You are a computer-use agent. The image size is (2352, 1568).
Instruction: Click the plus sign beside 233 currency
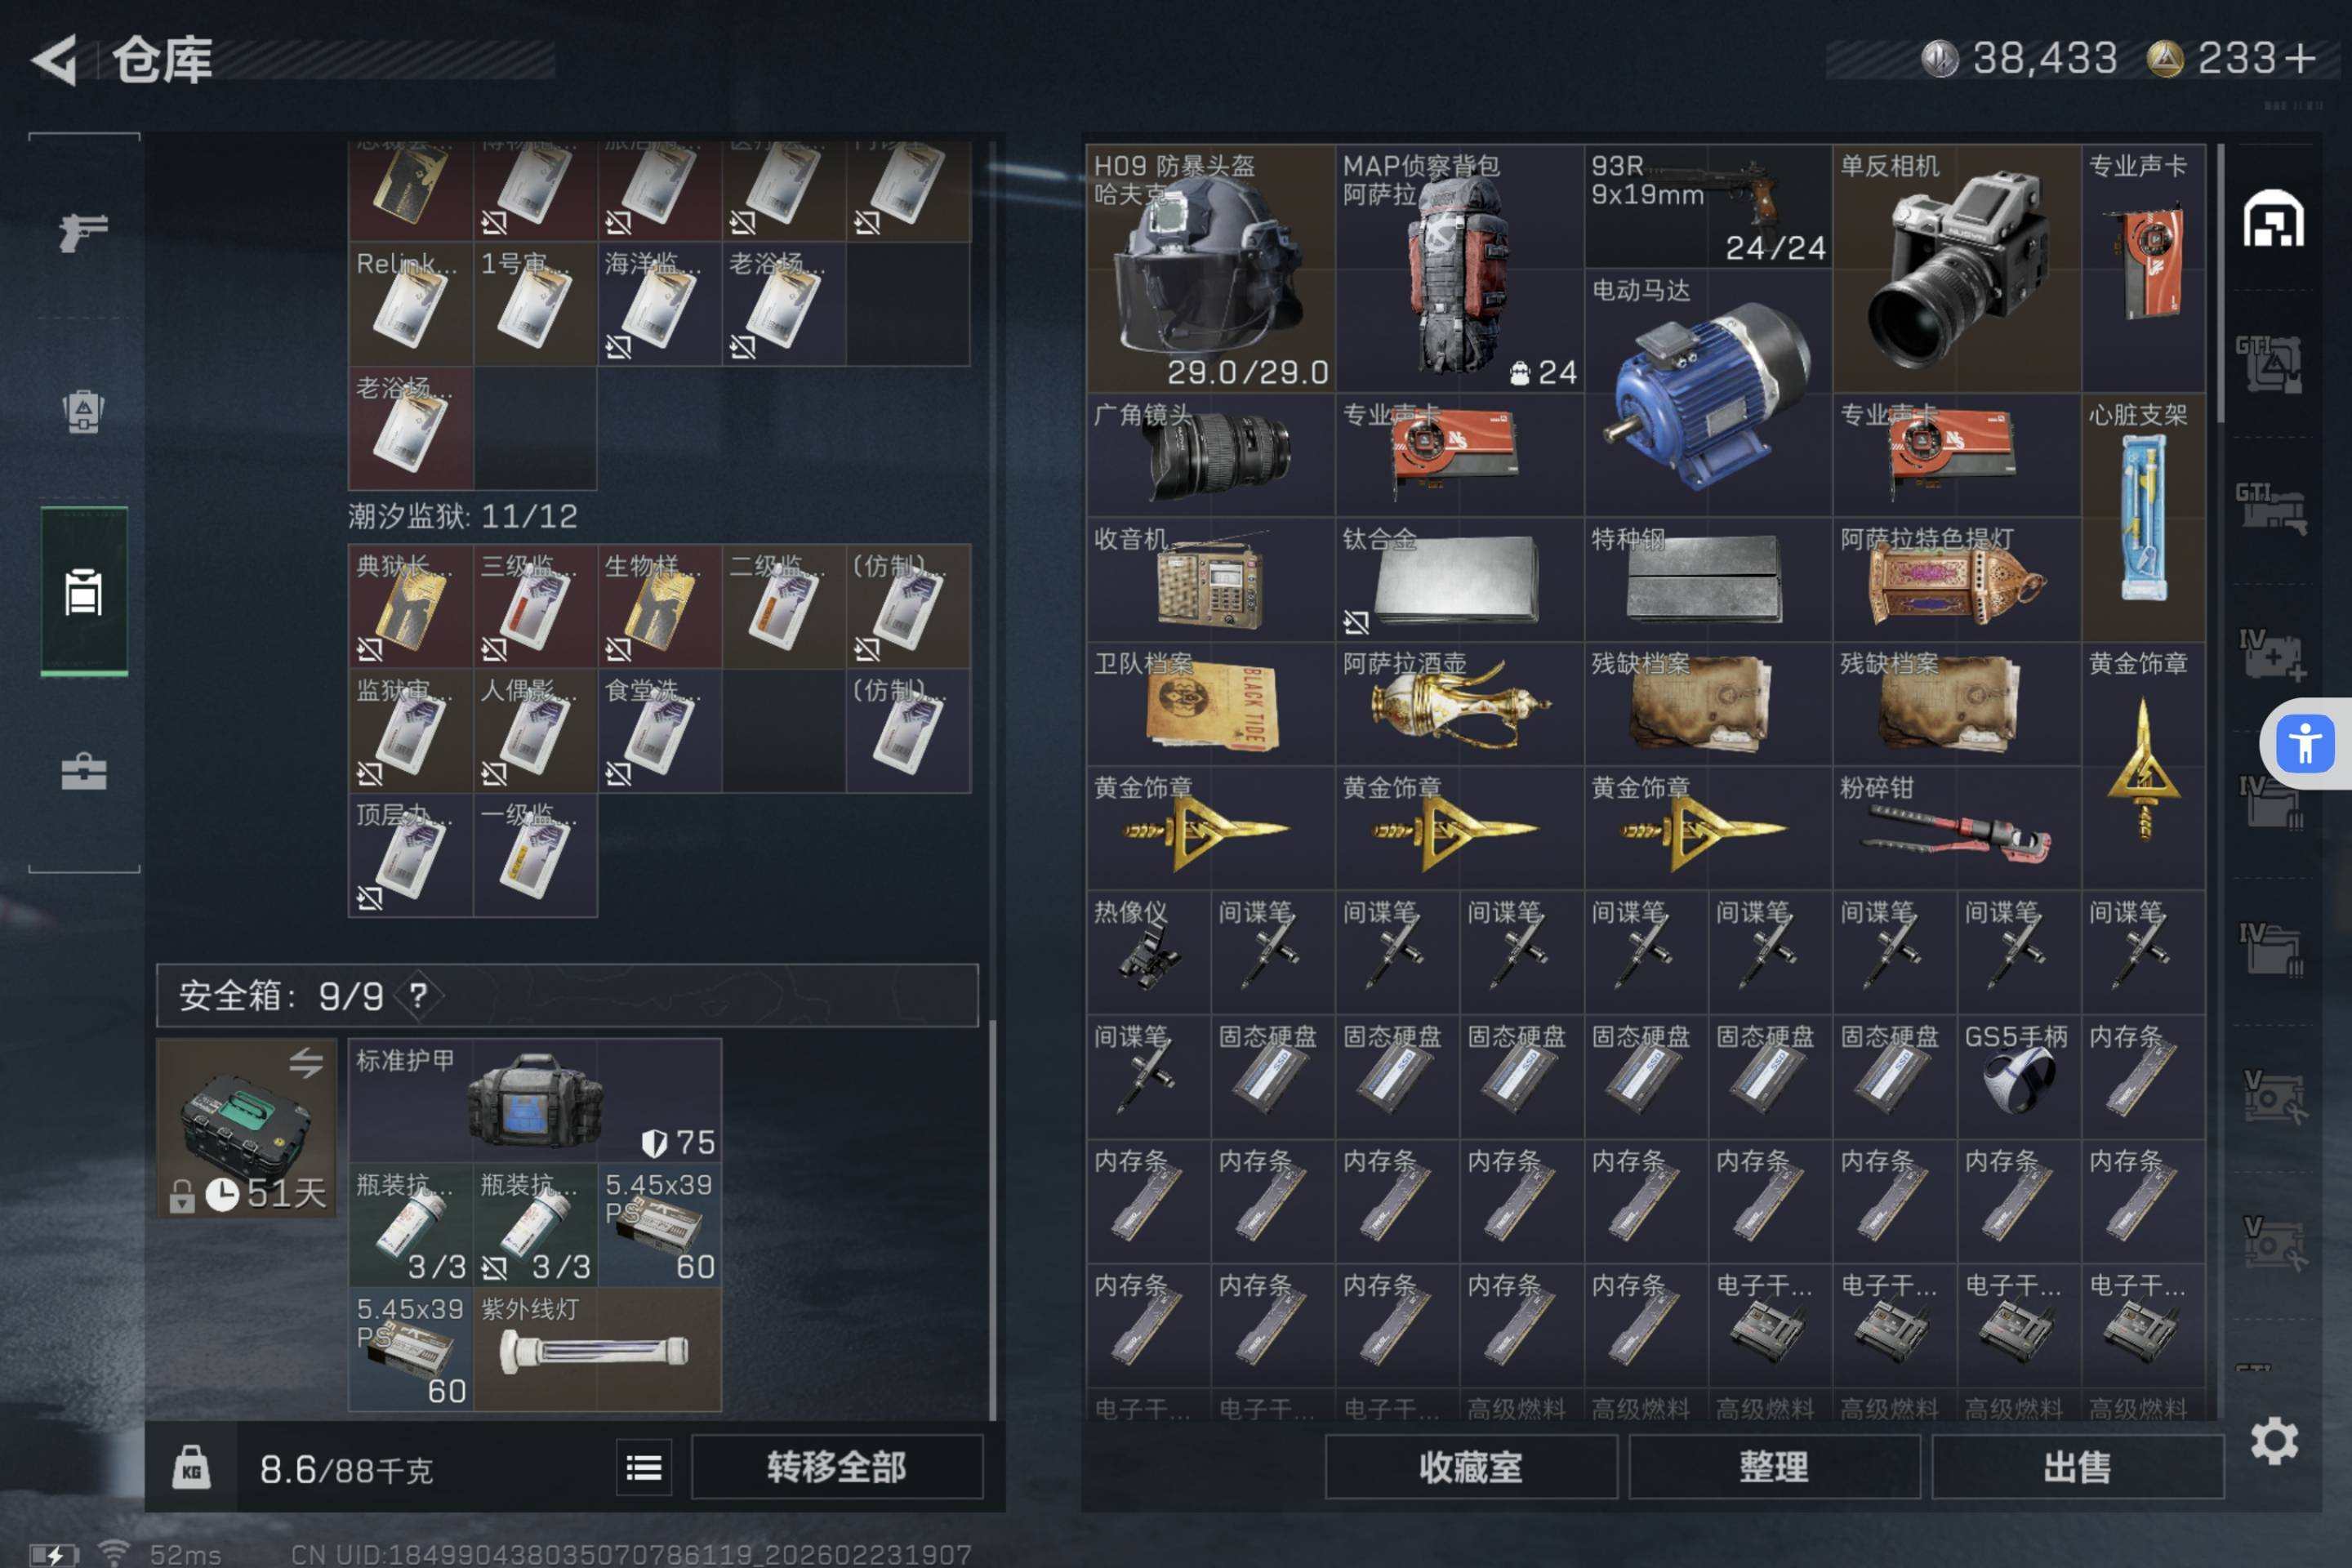click(x=2300, y=58)
